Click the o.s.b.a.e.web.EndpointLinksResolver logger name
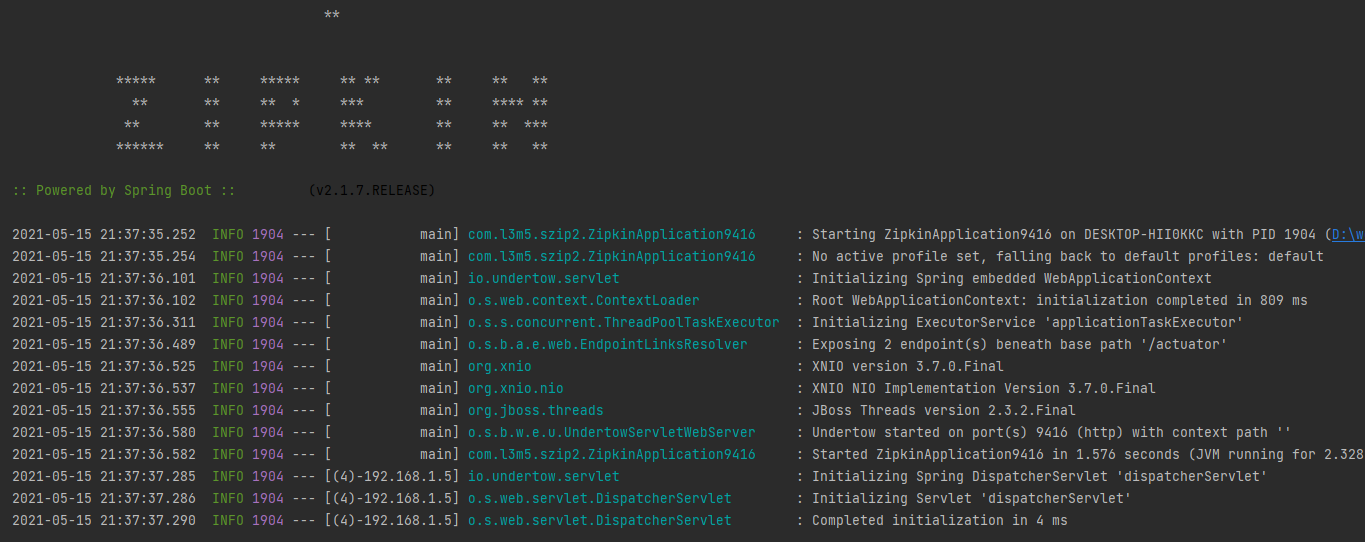This screenshot has height=542, width=1365. [607, 345]
